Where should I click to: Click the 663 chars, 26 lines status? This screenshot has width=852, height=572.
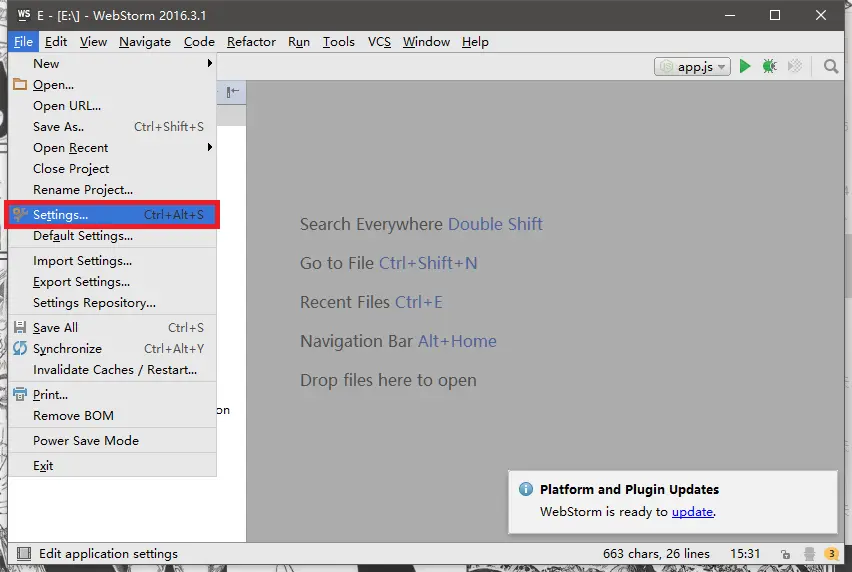pyautogui.click(x=656, y=554)
